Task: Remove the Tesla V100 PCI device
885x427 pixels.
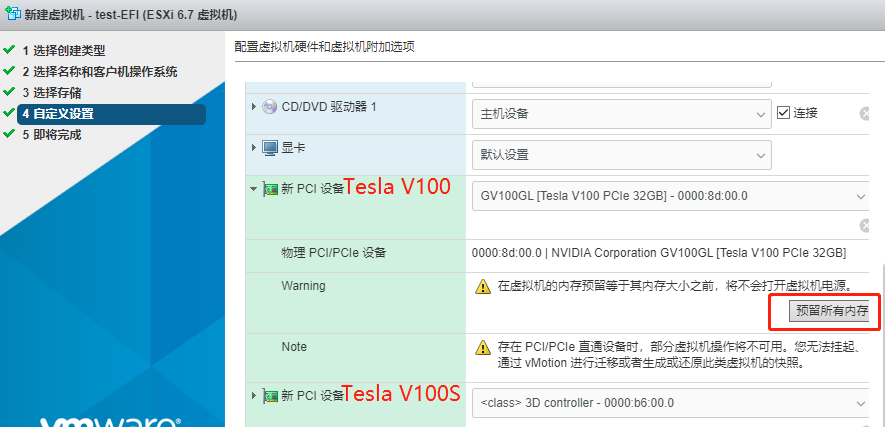Action: 865,226
